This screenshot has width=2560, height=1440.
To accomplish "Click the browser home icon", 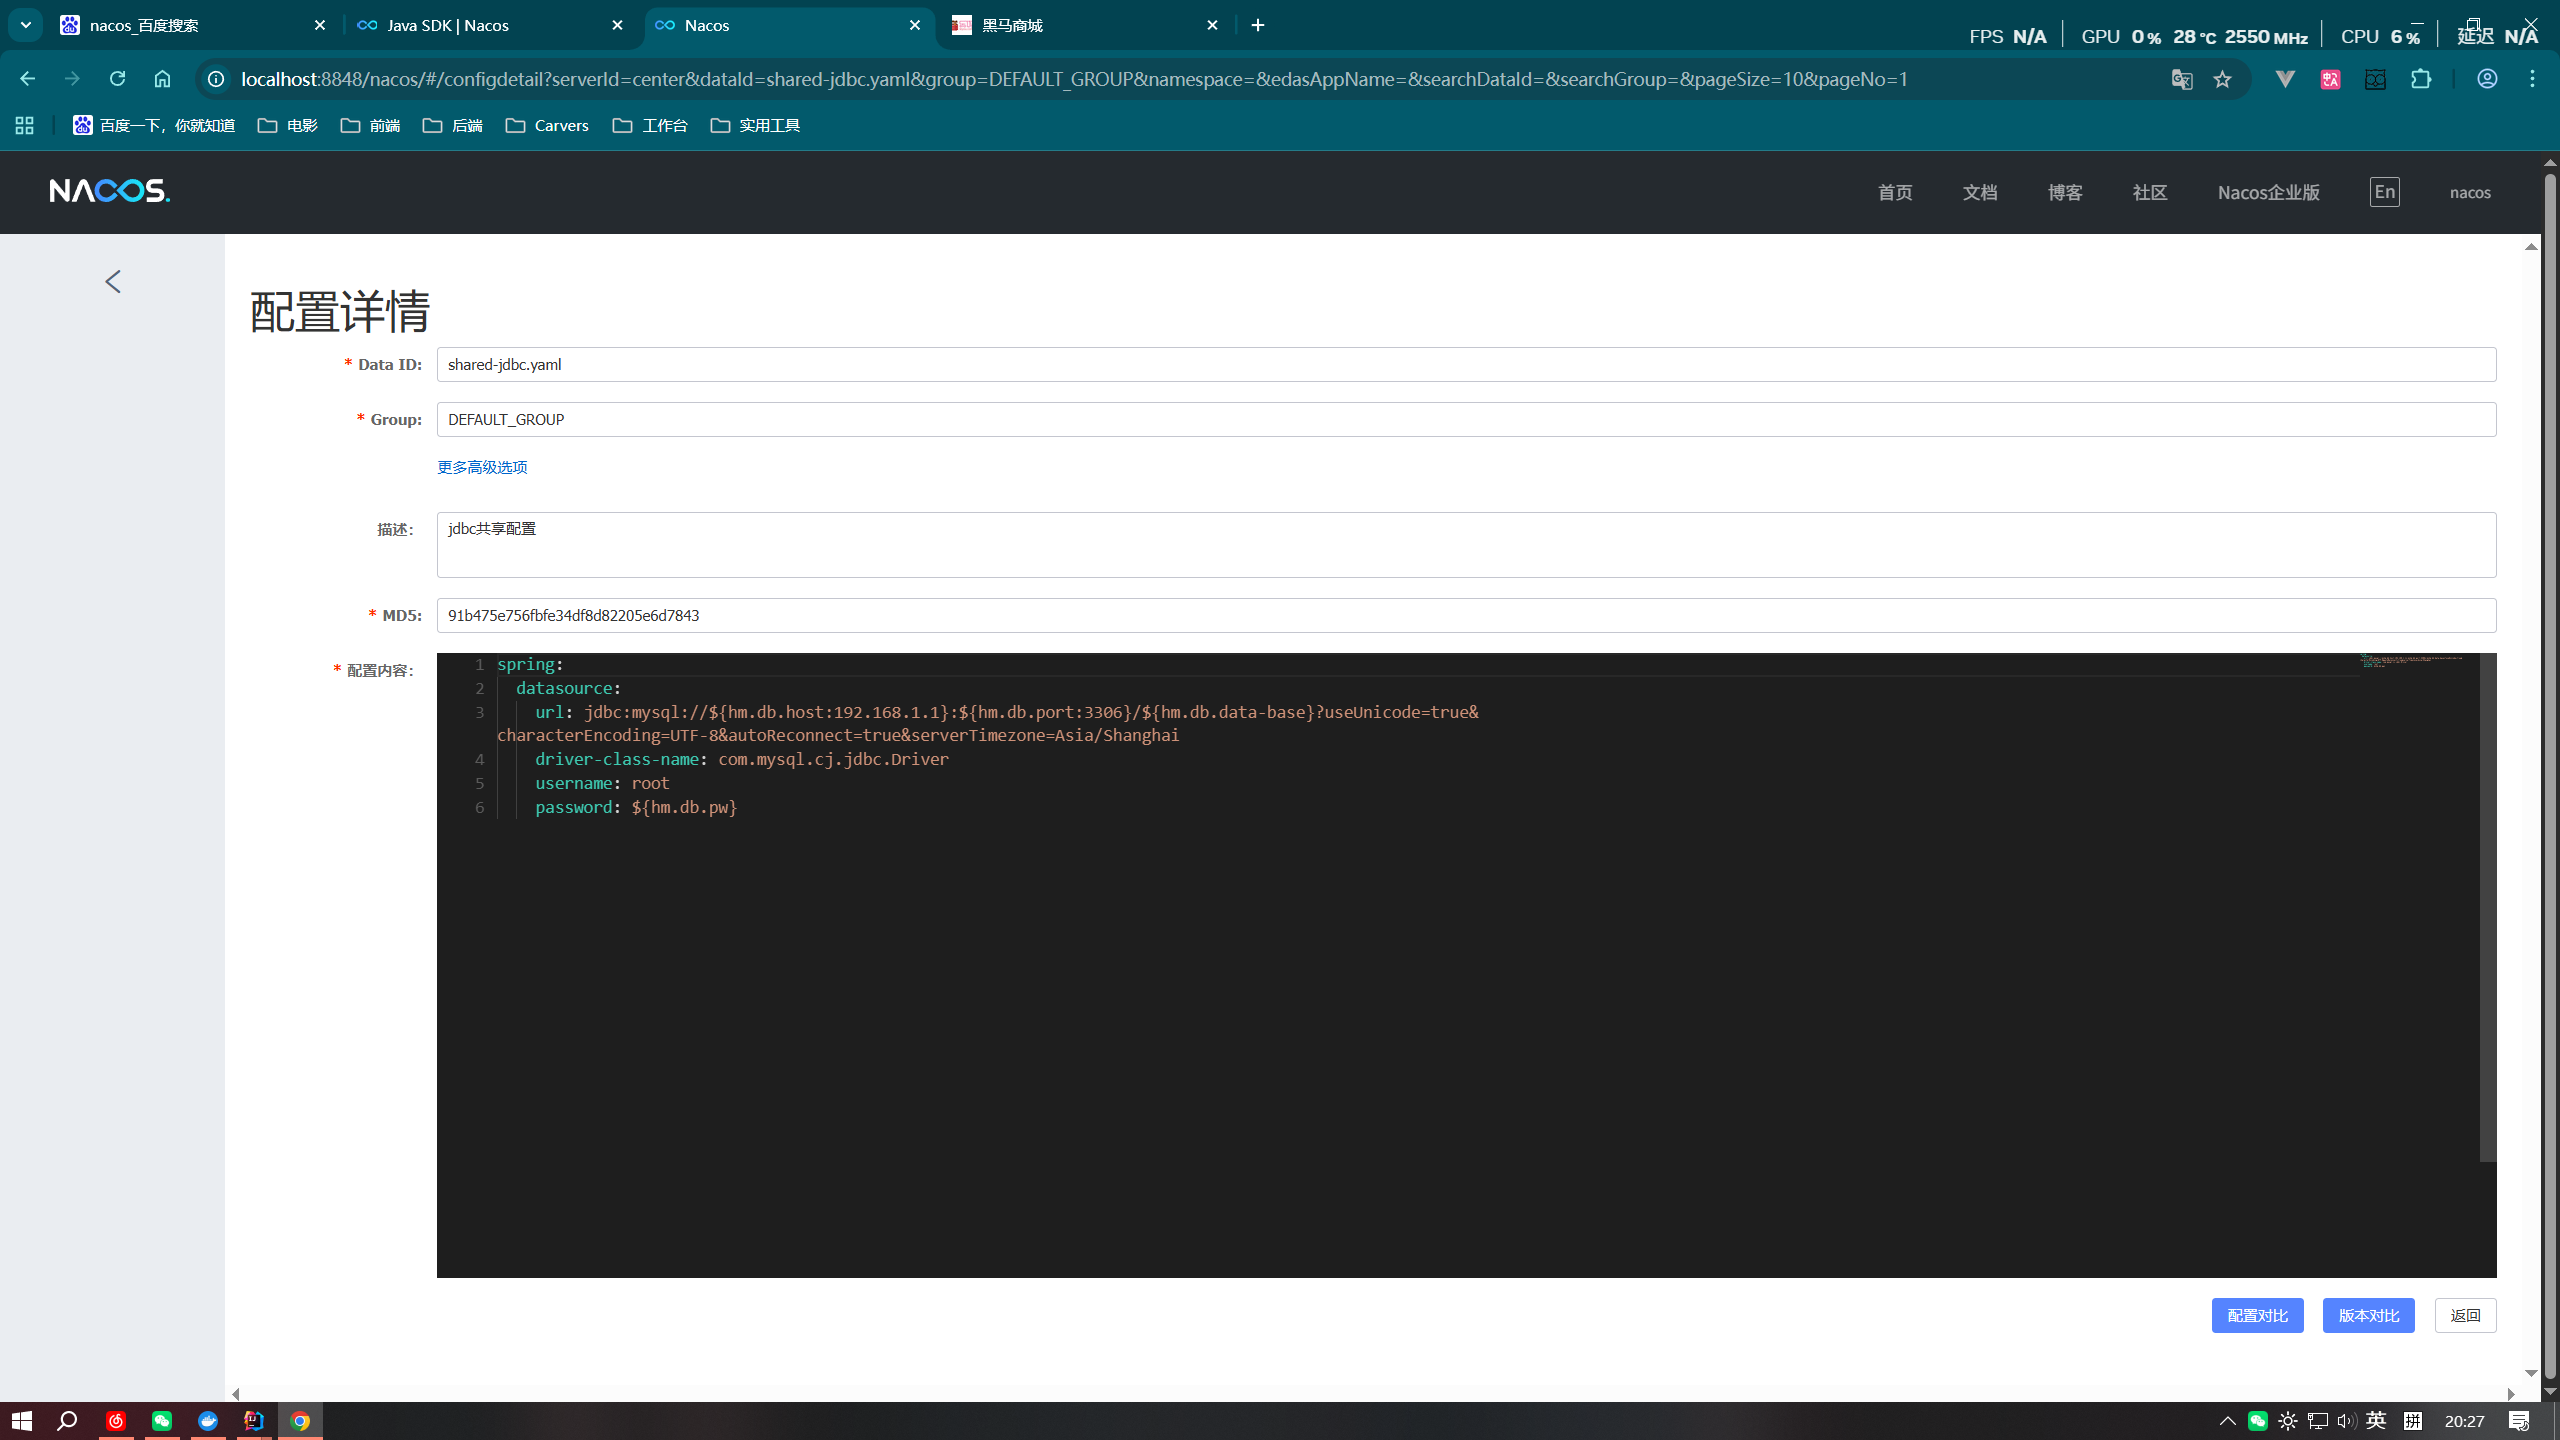I will (162, 79).
